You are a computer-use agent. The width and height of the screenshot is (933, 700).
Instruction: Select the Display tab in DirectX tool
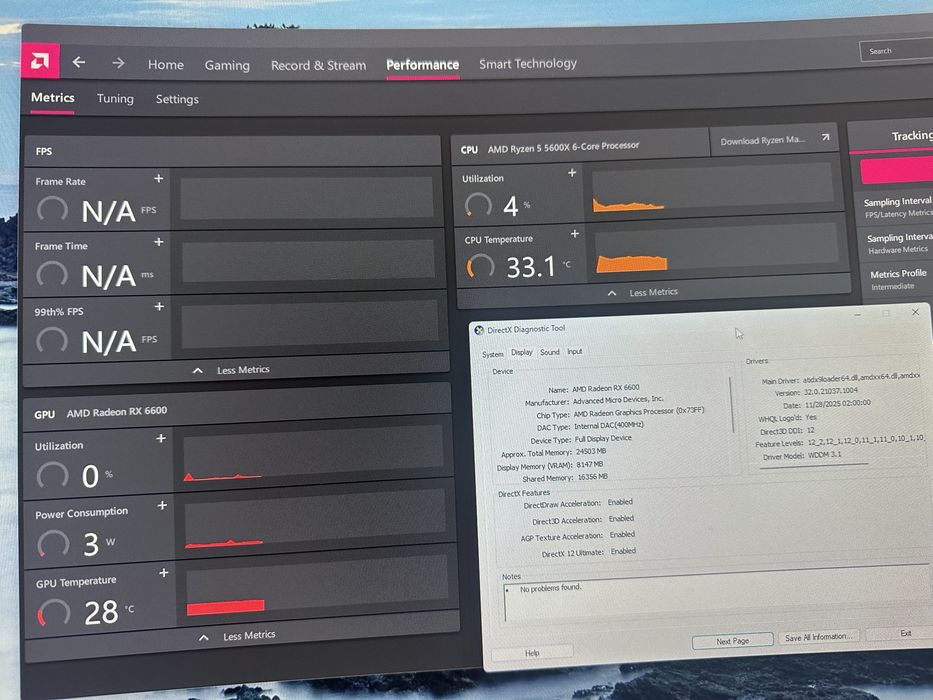522,352
